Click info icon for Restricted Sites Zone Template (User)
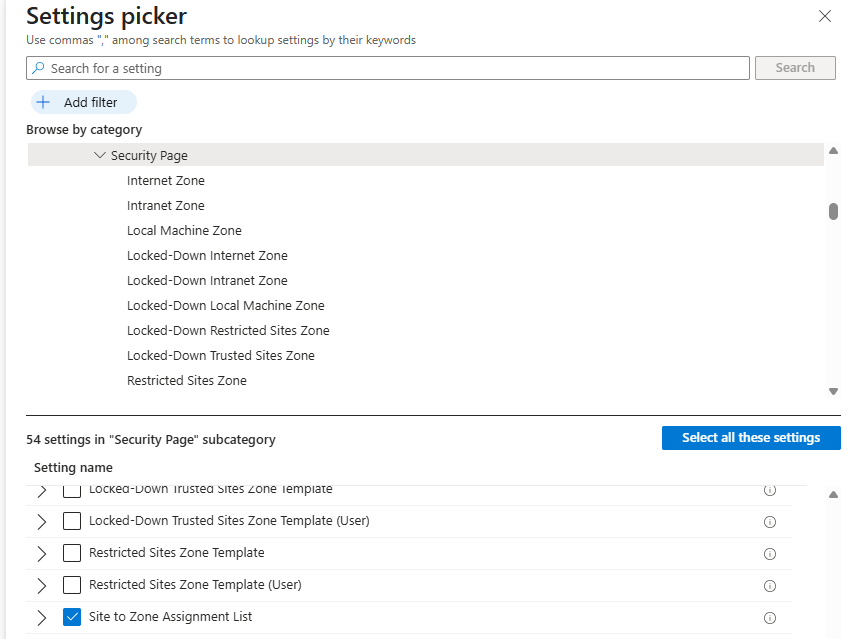Image resolution: width=850 pixels, height=639 pixels. tap(770, 586)
